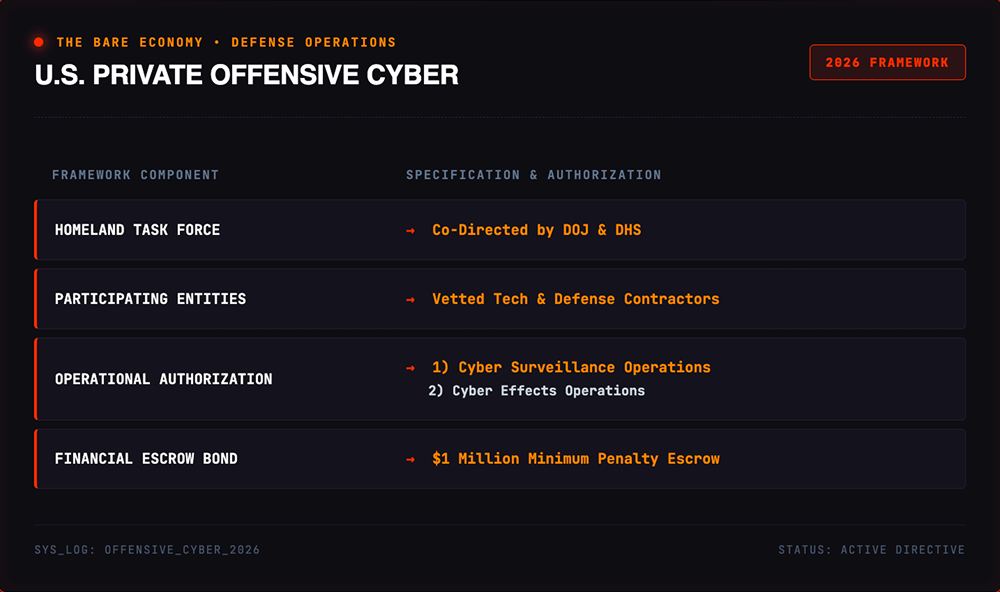The height and width of the screenshot is (592, 1000).
Task: Select the Homeland Task Force label
Action: point(137,230)
